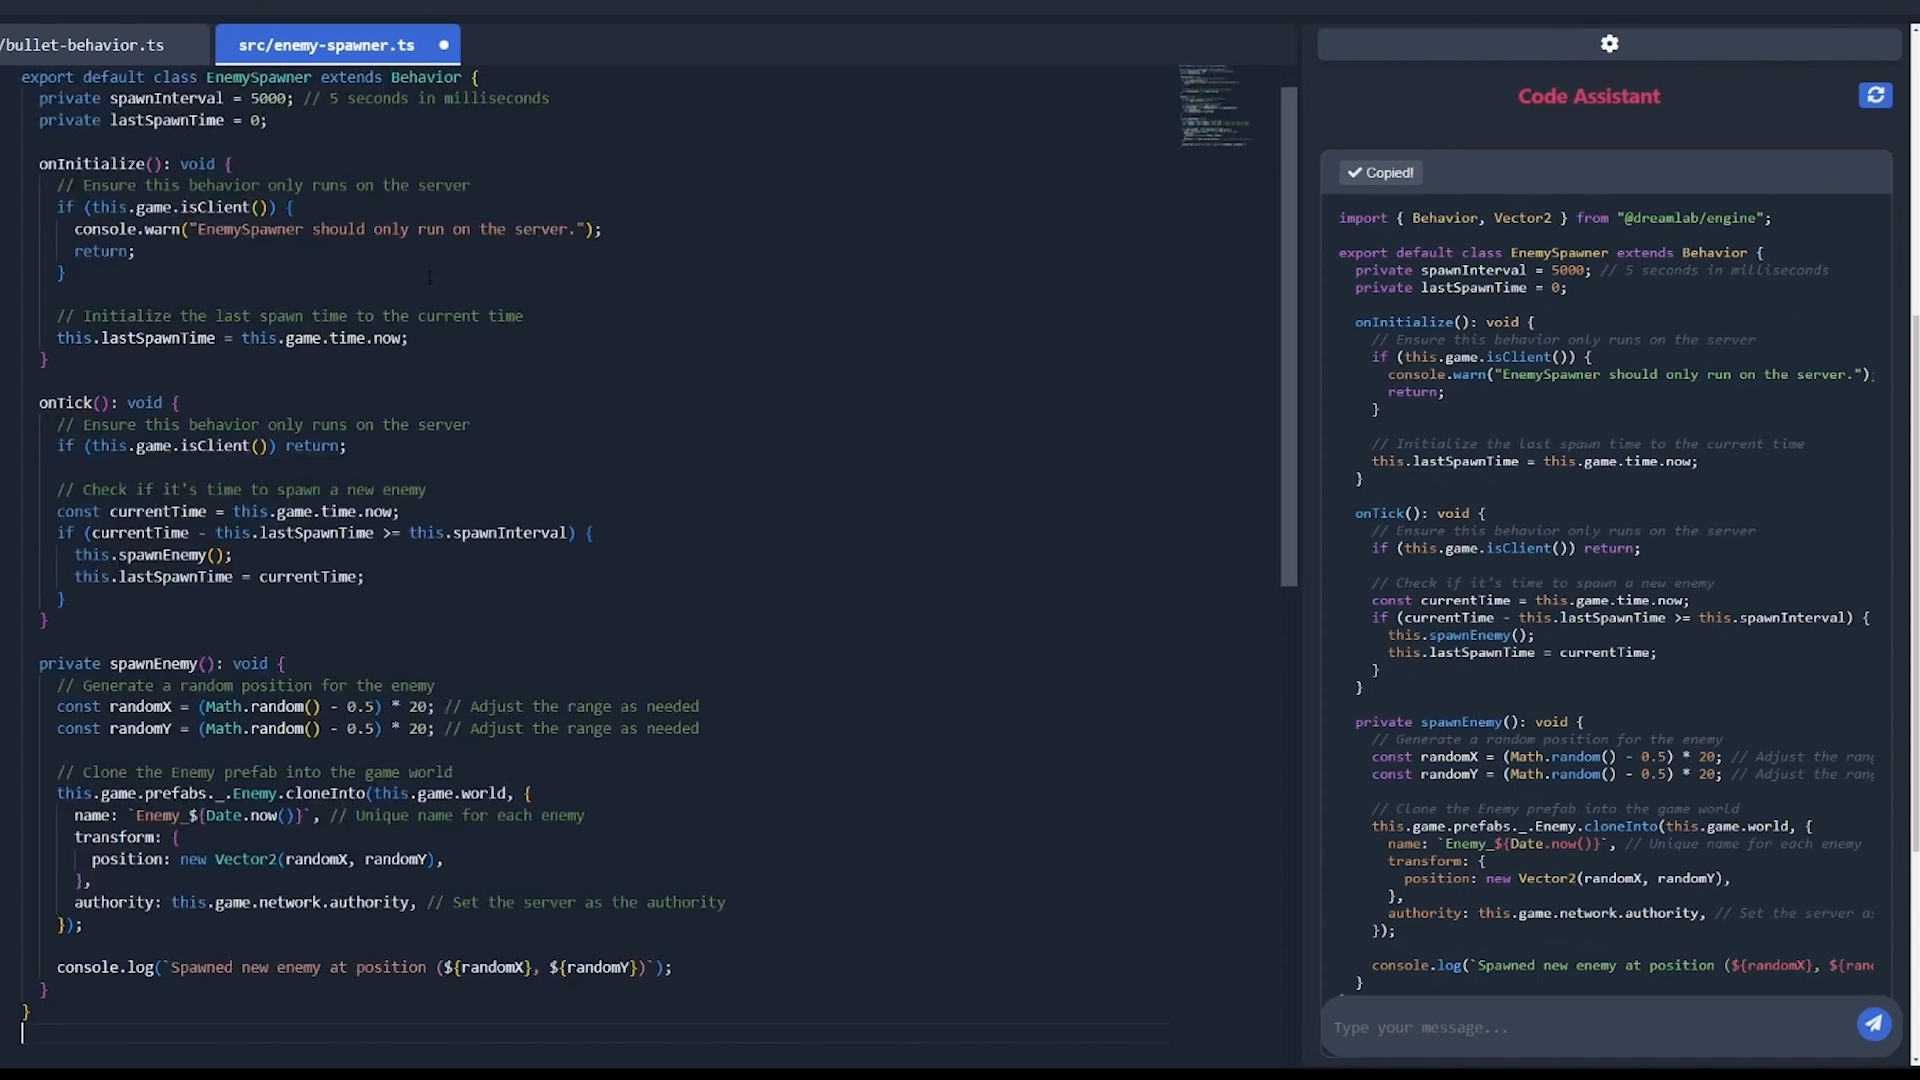
Task: Click 'position: new Vector2' in editor
Action: 267,860
